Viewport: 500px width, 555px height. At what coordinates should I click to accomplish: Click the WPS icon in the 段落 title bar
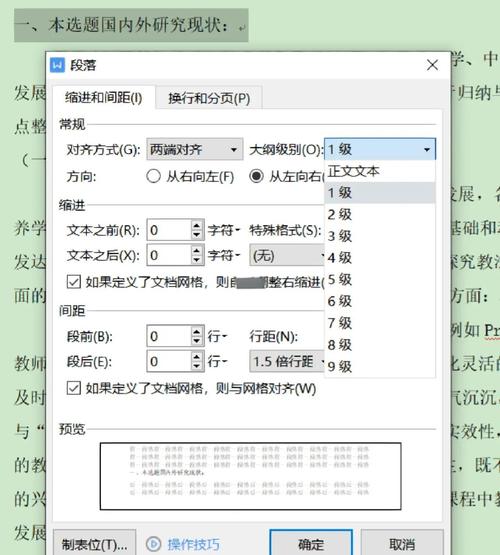(57, 65)
